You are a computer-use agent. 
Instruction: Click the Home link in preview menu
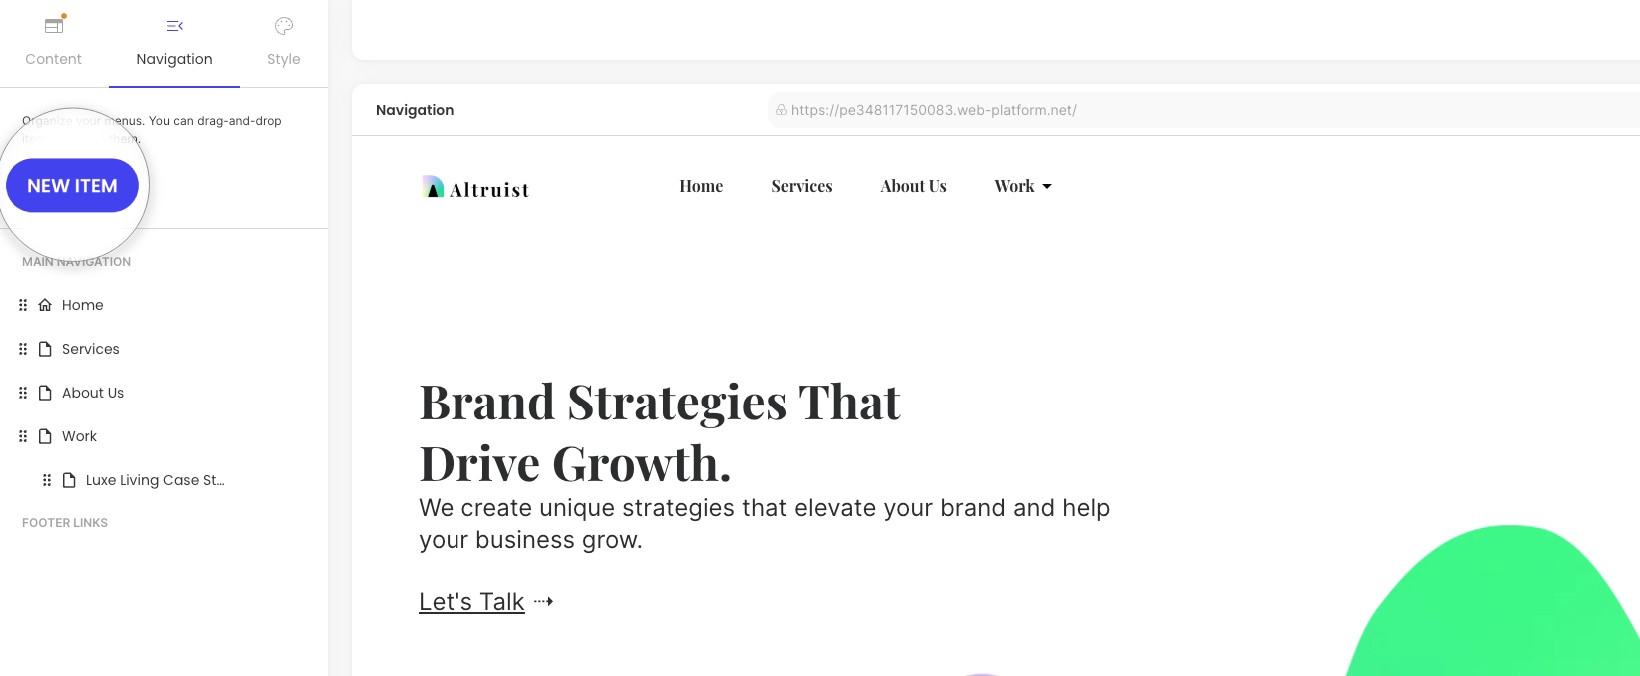point(701,186)
